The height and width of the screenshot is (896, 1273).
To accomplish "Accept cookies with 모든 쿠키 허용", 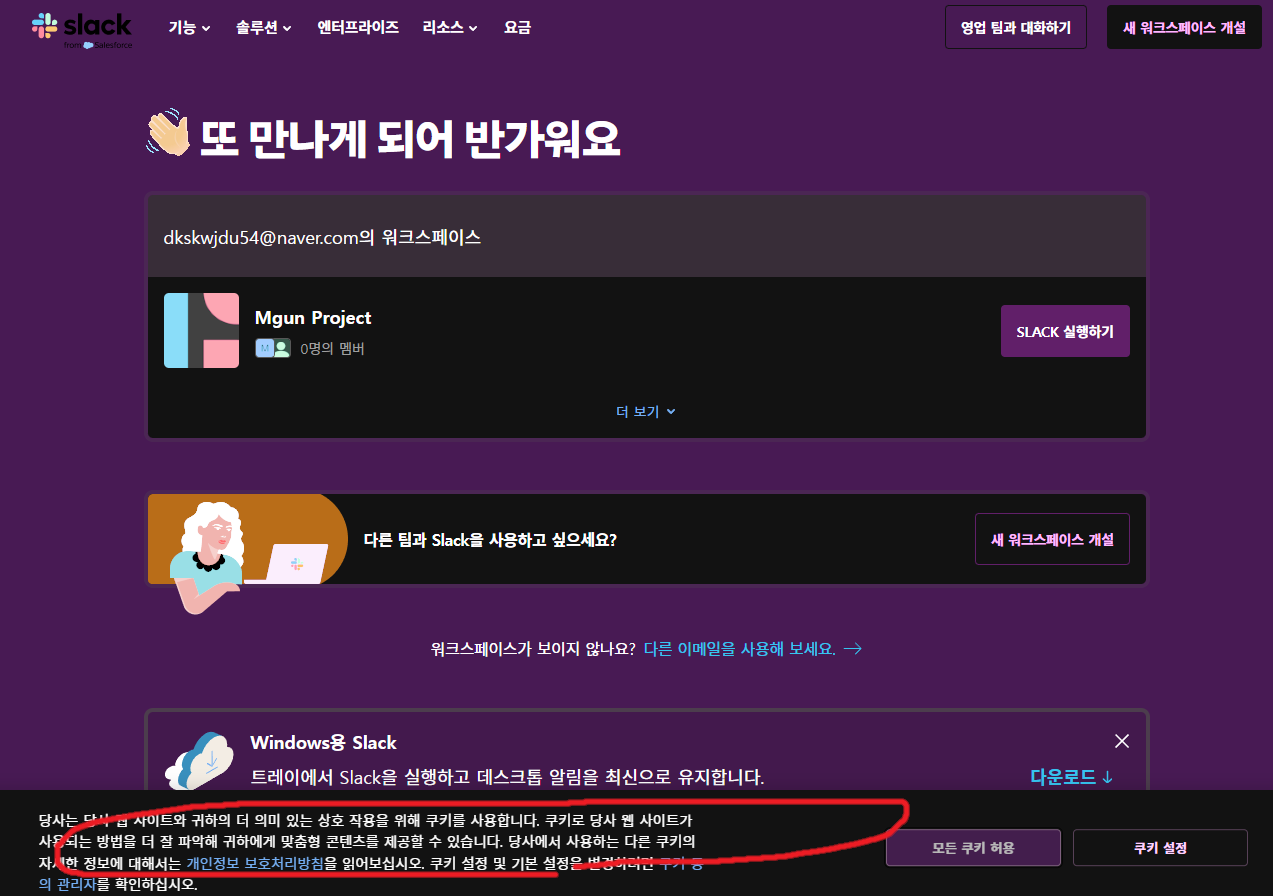I will pos(973,847).
